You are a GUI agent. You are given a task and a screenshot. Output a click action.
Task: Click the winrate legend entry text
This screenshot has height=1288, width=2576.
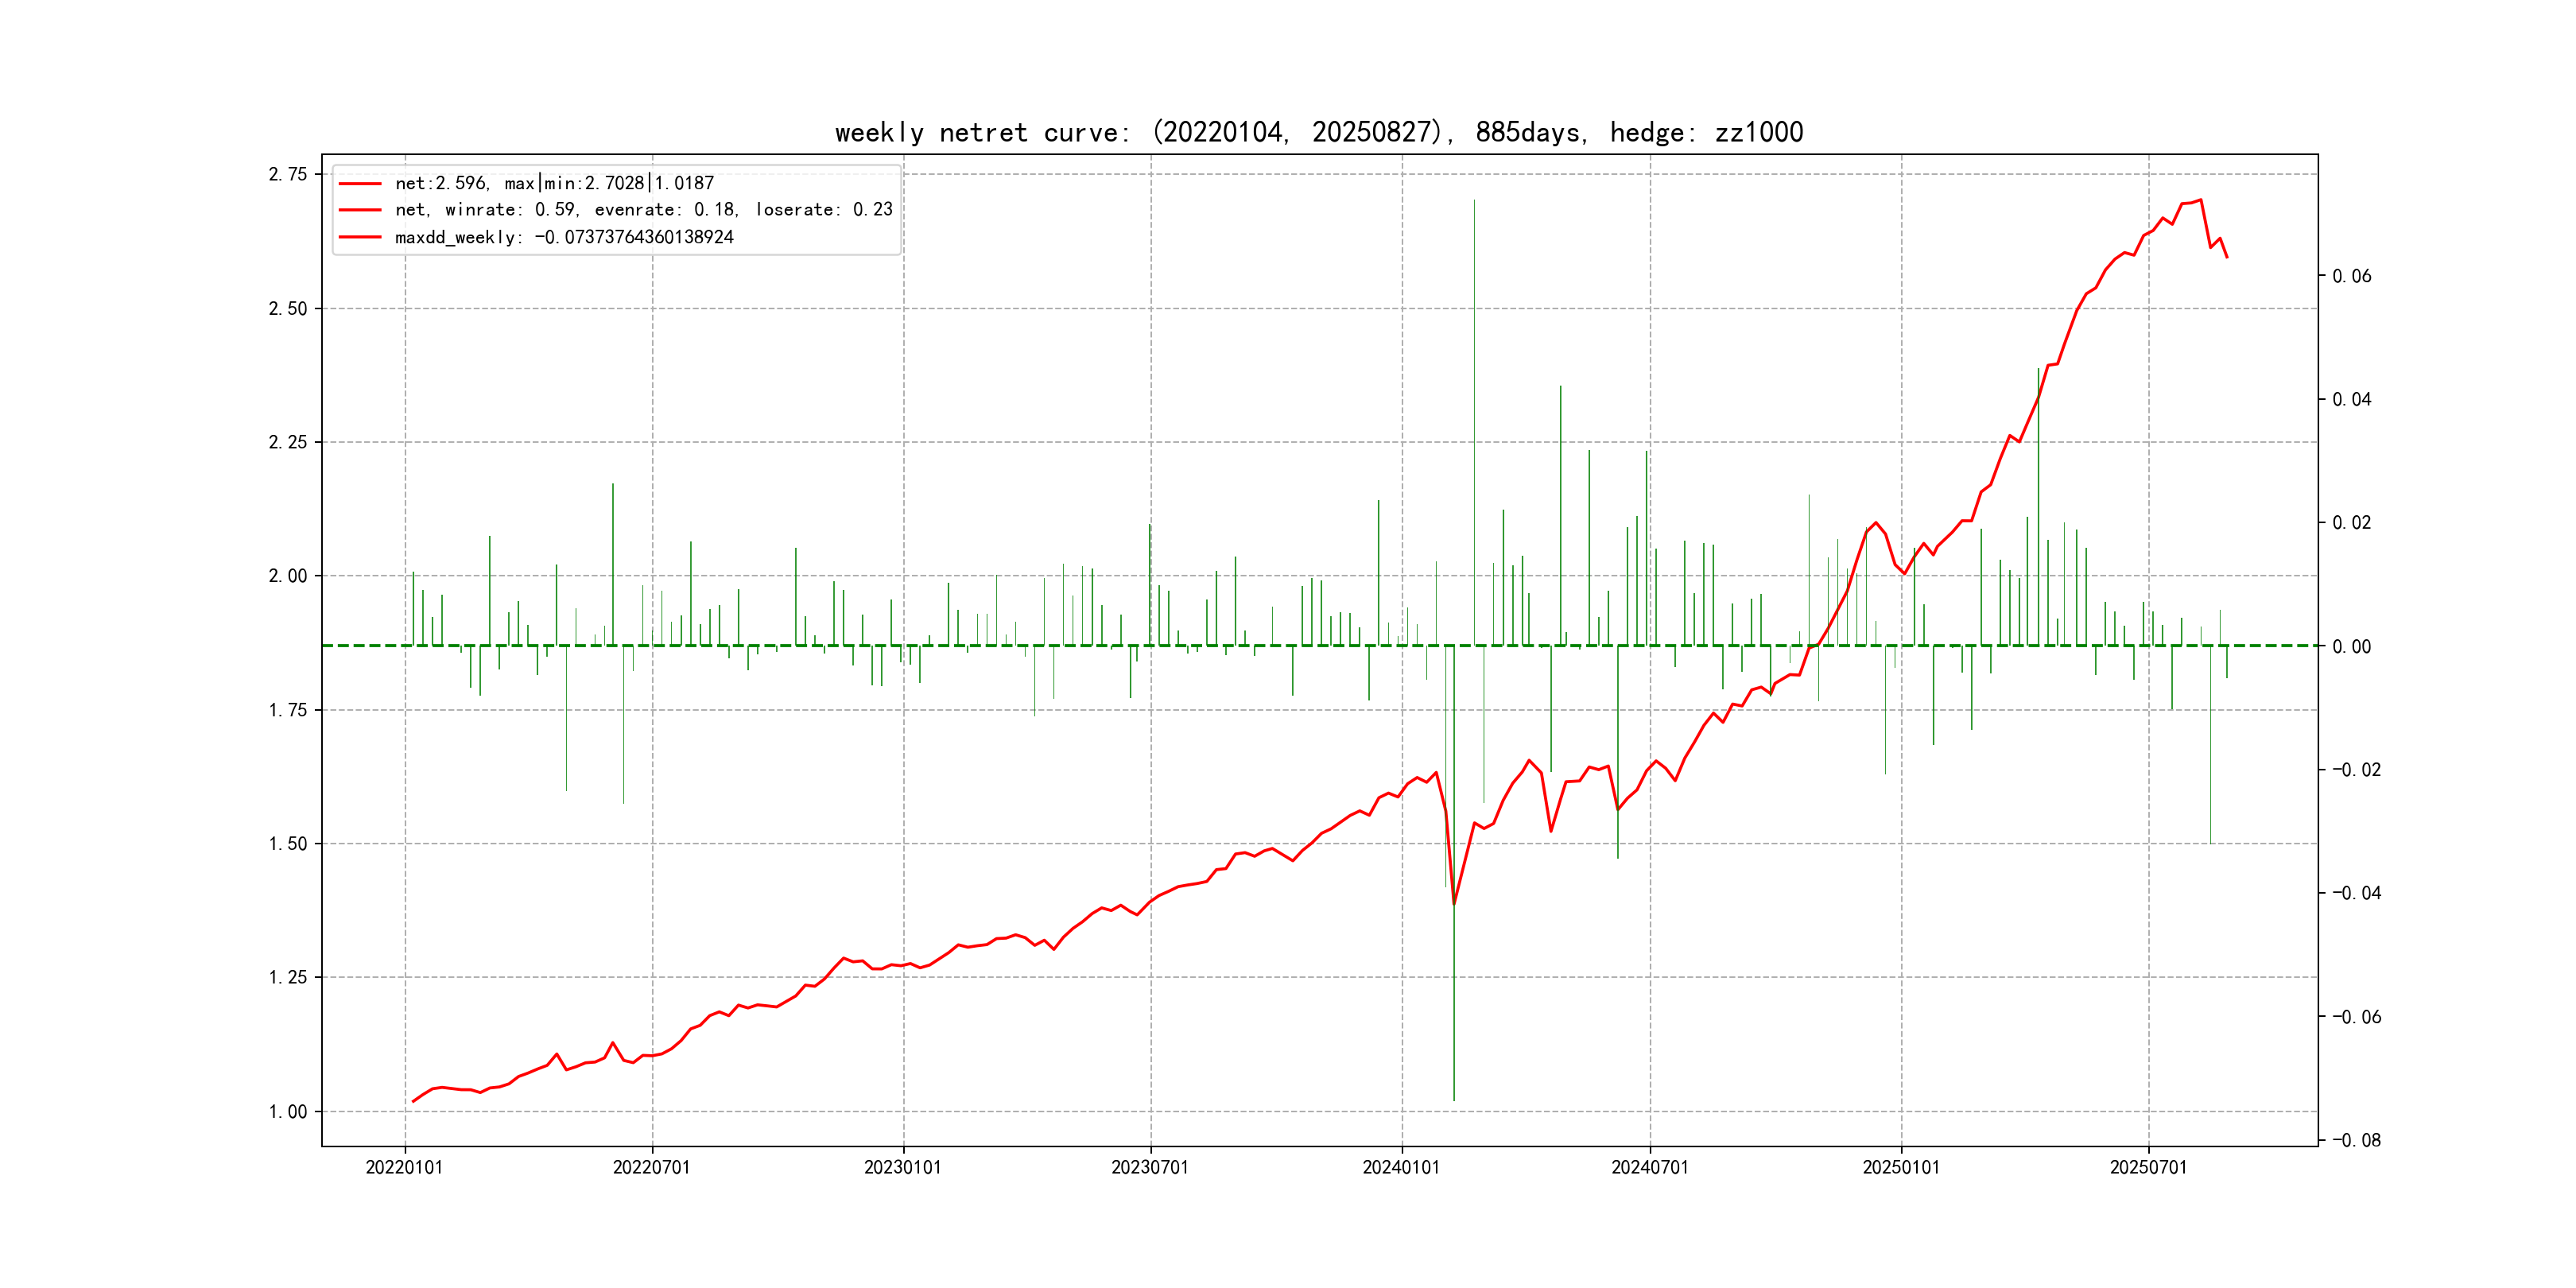tap(643, 210)
